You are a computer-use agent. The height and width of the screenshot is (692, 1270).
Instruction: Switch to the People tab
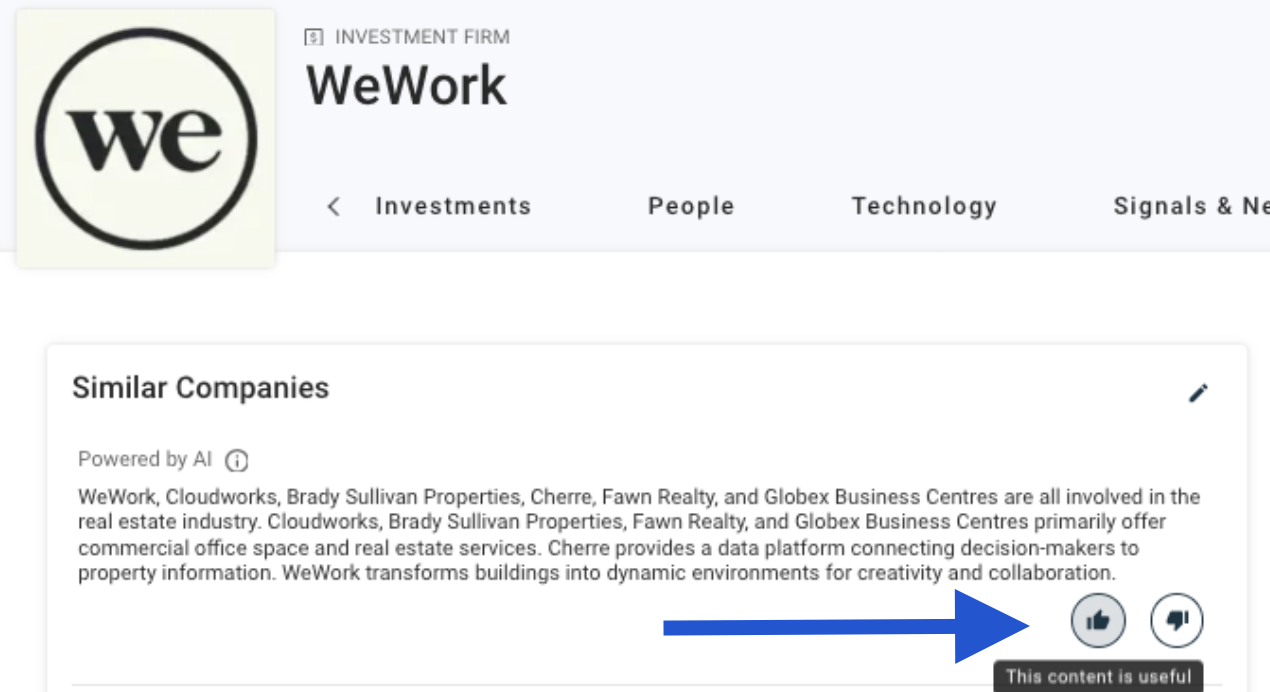click(691, 206)
